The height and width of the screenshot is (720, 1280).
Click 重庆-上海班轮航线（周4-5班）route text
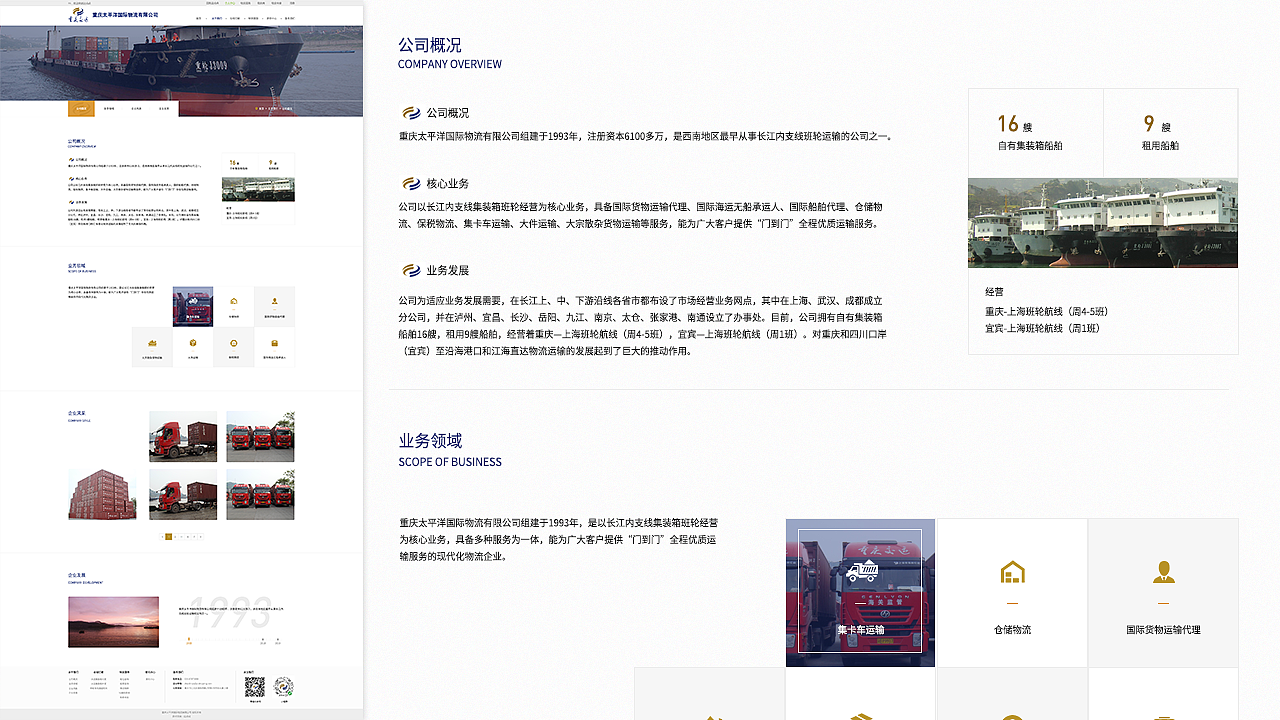pyautogui.click(x=1046, y=311)
